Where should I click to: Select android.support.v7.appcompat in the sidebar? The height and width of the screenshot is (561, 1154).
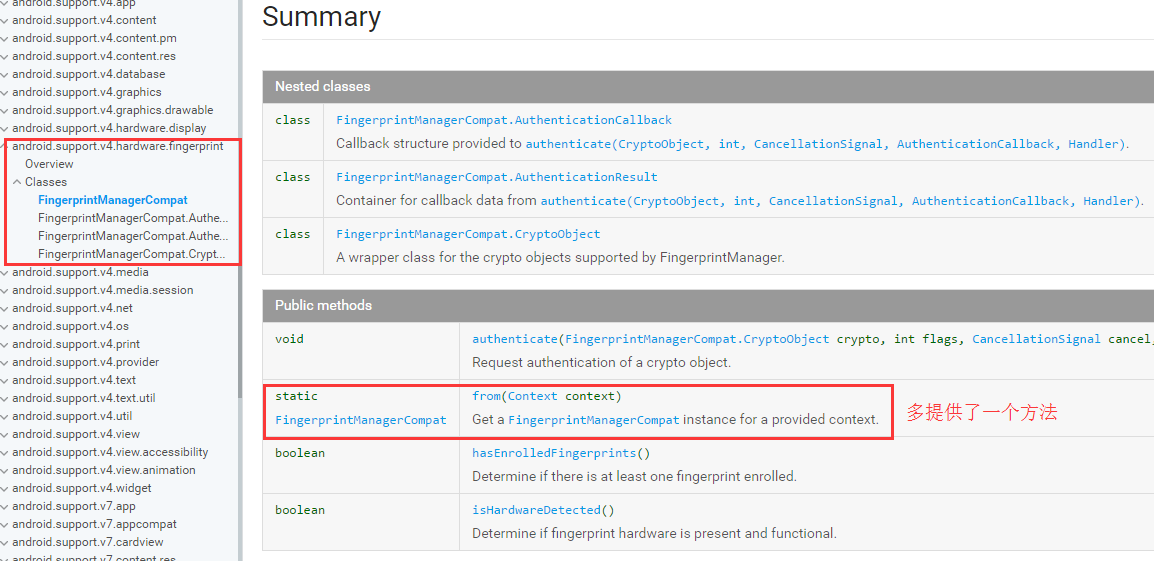[x=94, y=524]
